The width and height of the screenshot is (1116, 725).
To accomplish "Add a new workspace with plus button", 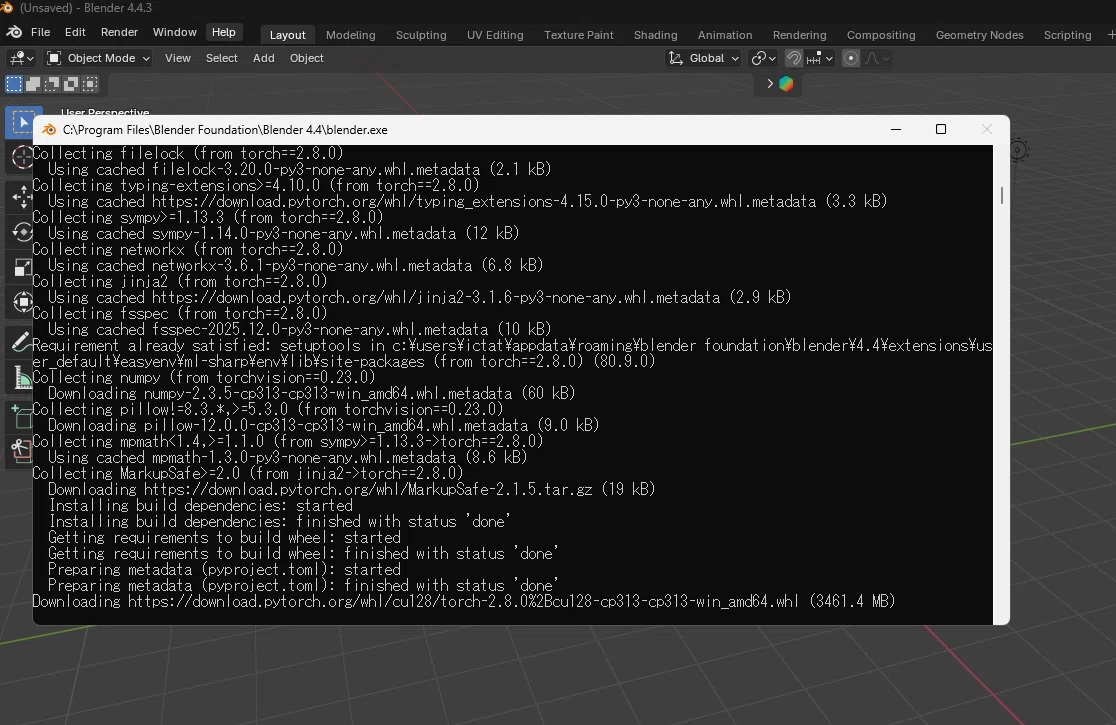I will 1111,34.
